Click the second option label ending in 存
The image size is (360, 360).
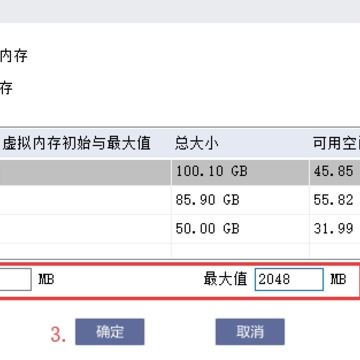tap(6, 88)
